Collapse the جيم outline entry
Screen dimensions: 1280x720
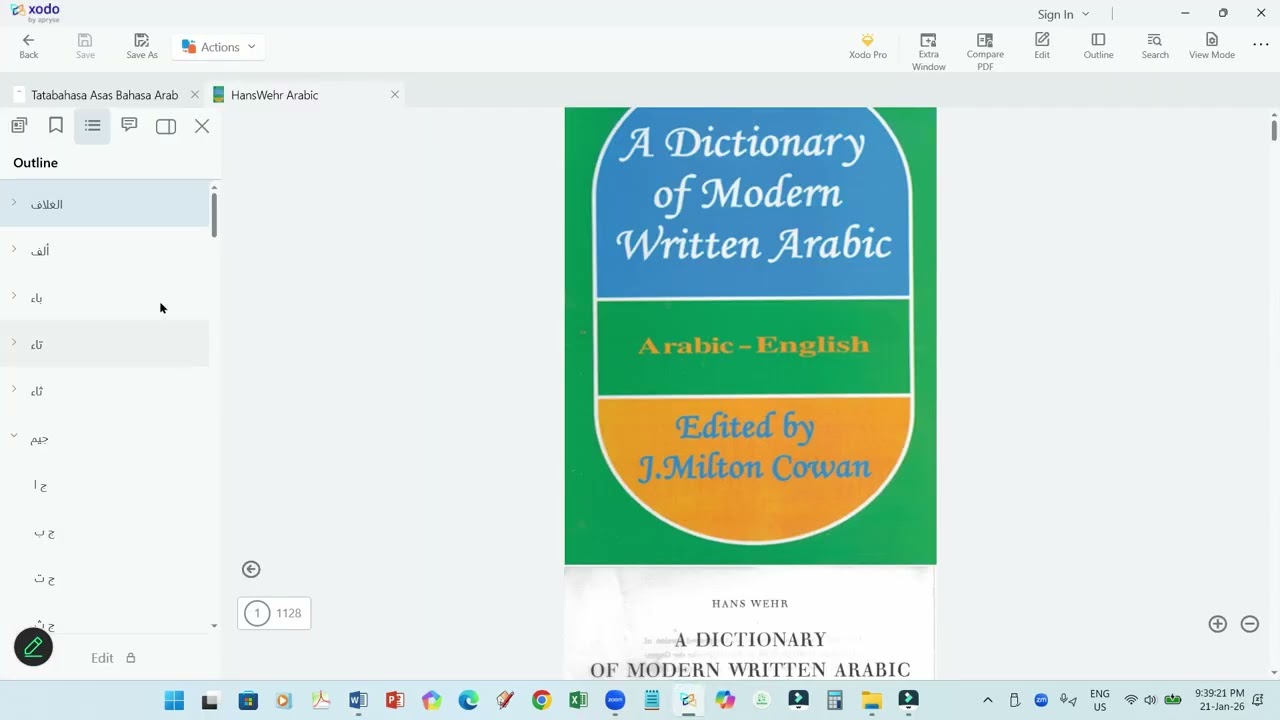(x=14, y=437)
